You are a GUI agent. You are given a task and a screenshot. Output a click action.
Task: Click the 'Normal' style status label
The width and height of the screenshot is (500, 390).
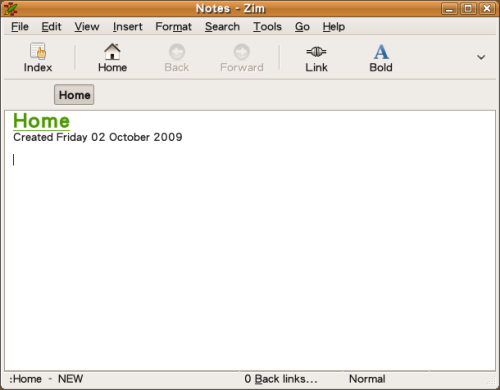[x=367, y=379]
